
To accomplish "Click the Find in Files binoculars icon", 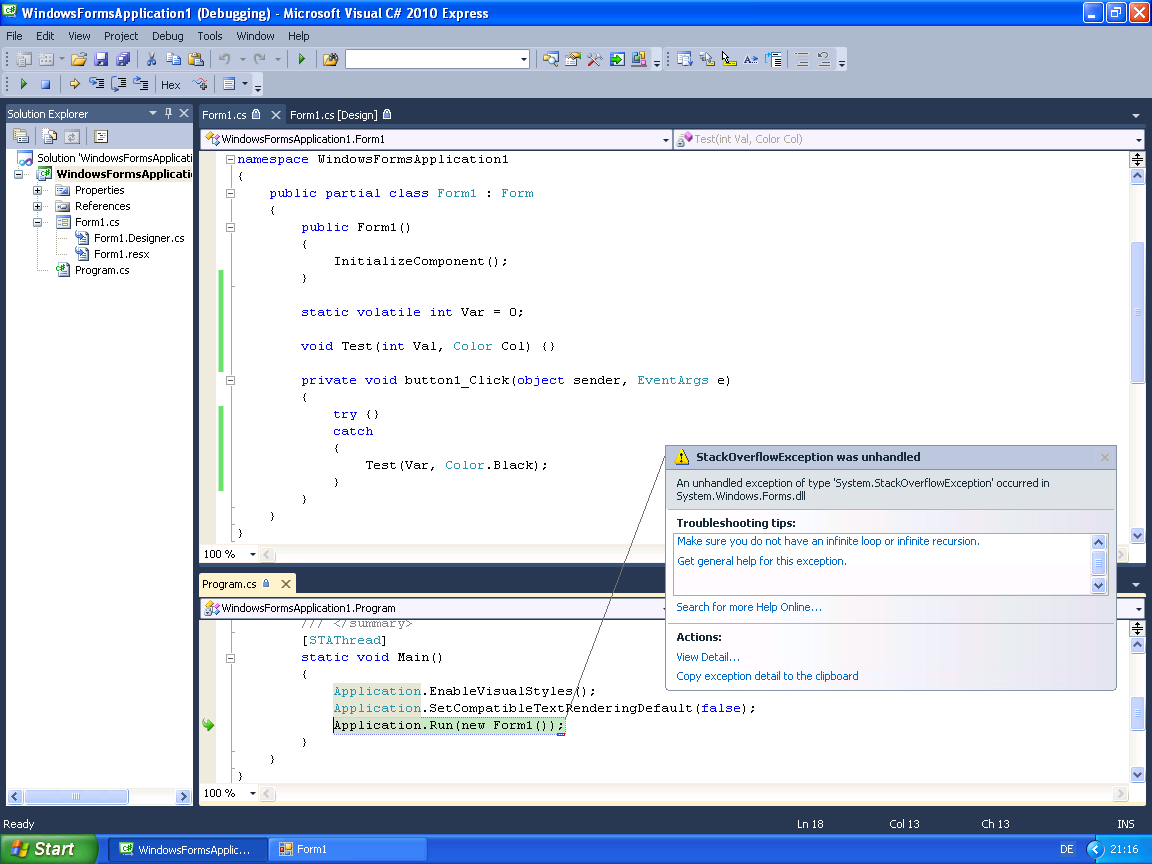I will click(331, 60).
